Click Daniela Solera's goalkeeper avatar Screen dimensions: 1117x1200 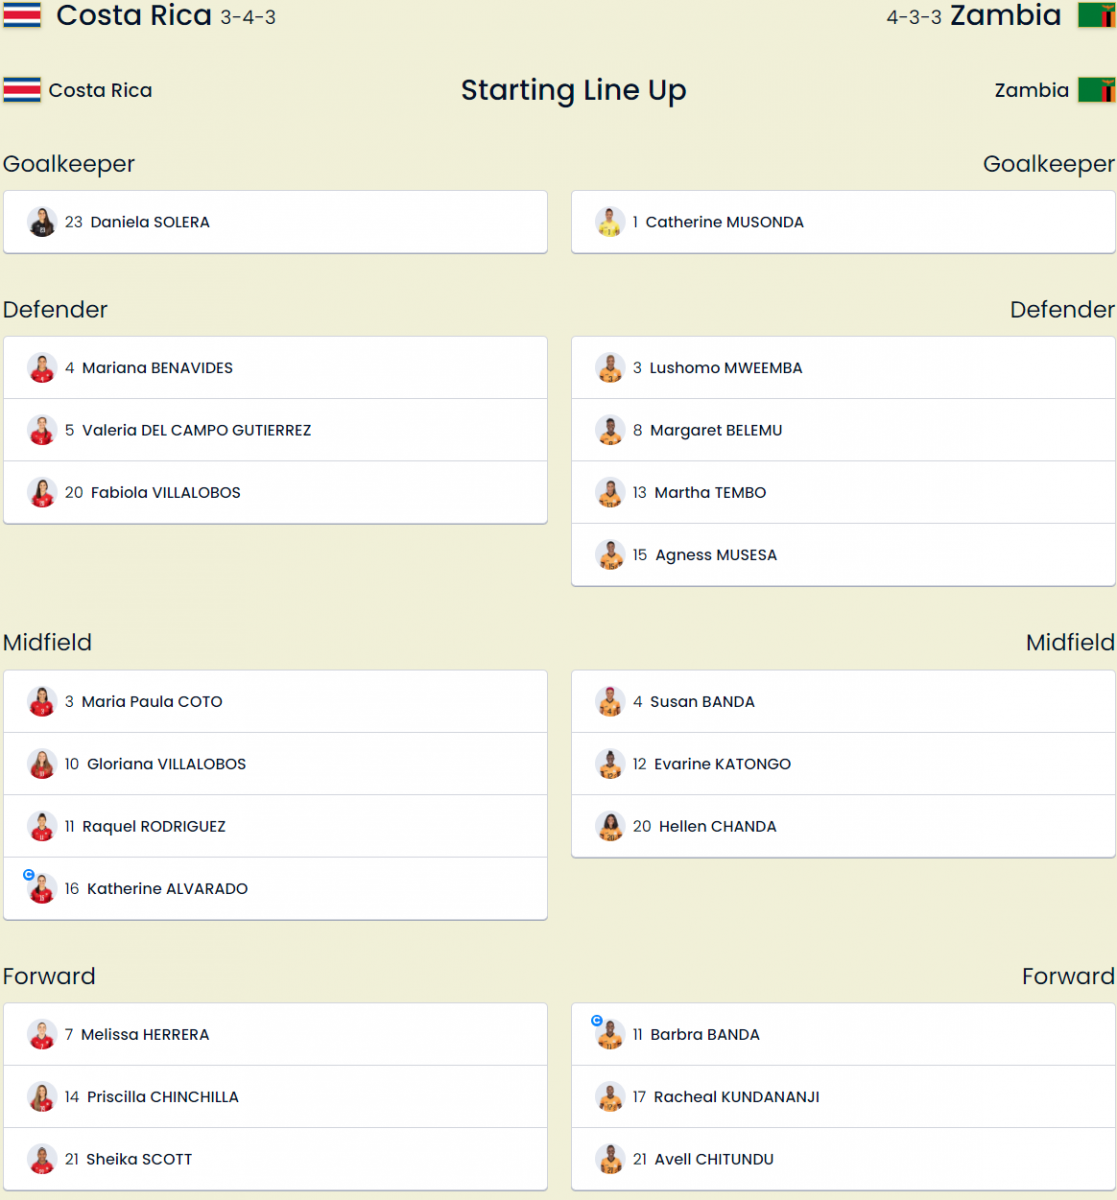[x=42, y=222]
